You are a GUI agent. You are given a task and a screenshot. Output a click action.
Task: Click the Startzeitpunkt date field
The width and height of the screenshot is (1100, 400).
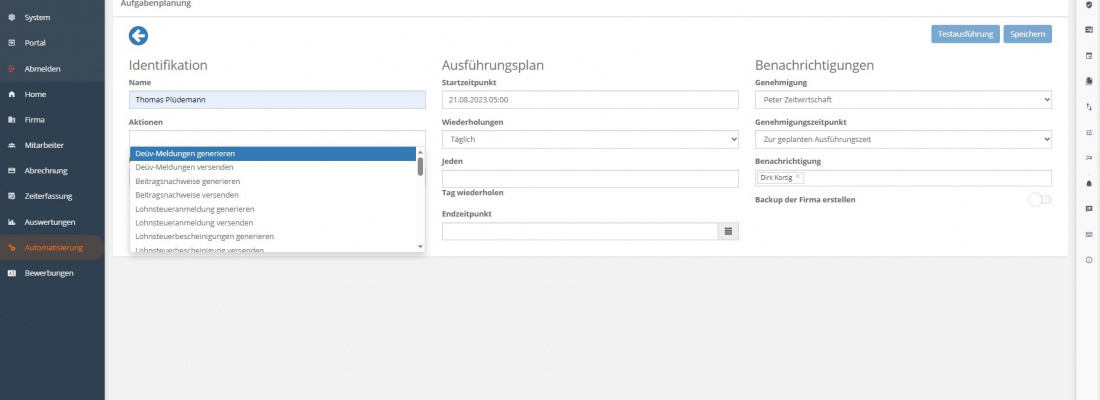point(590,100)
